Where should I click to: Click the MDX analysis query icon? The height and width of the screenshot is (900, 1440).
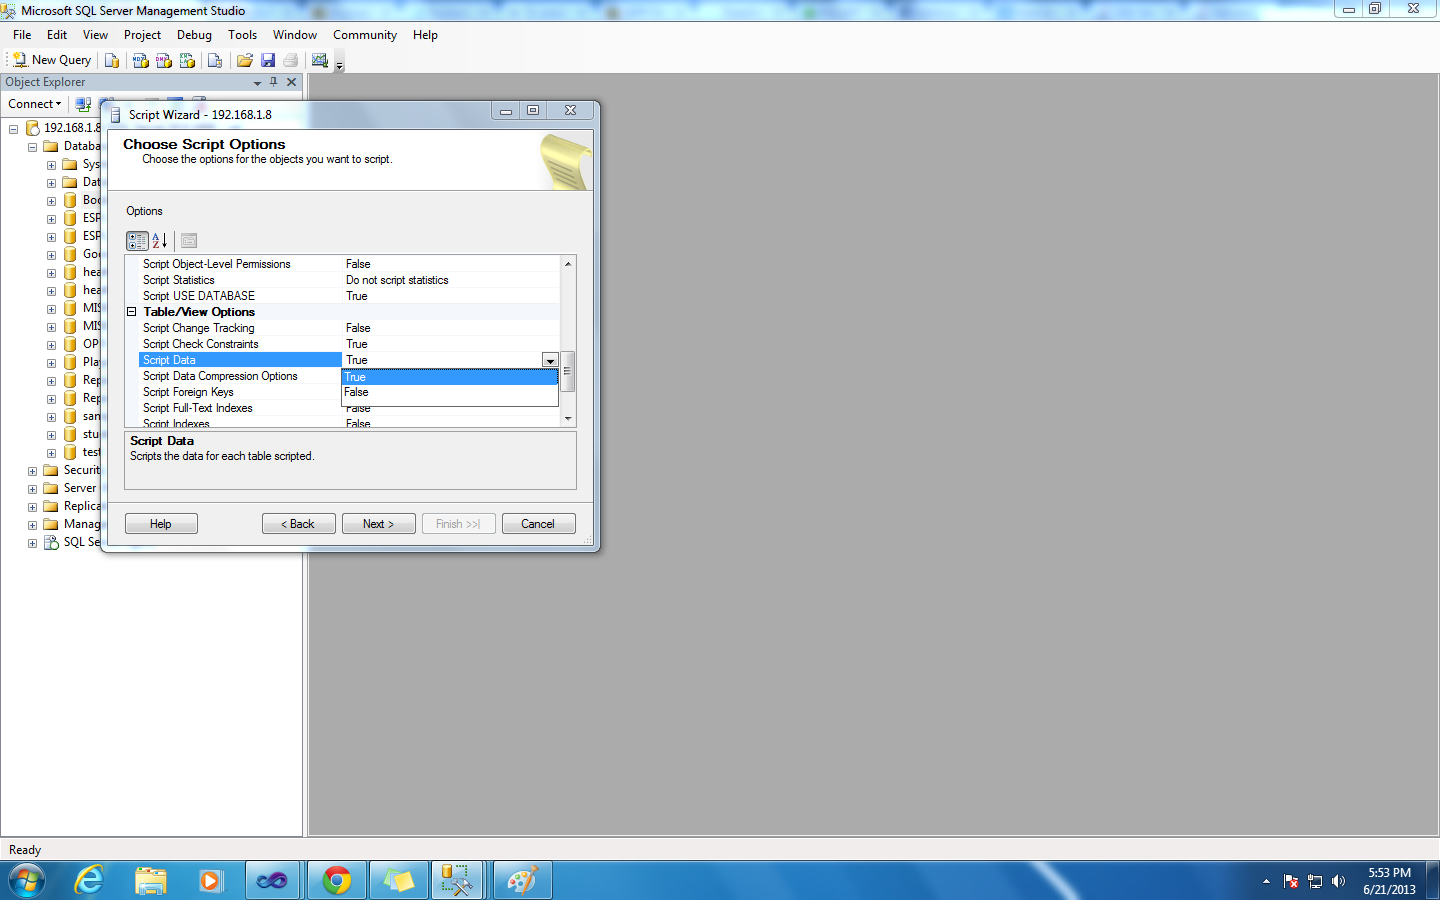(x=141, y=60)
